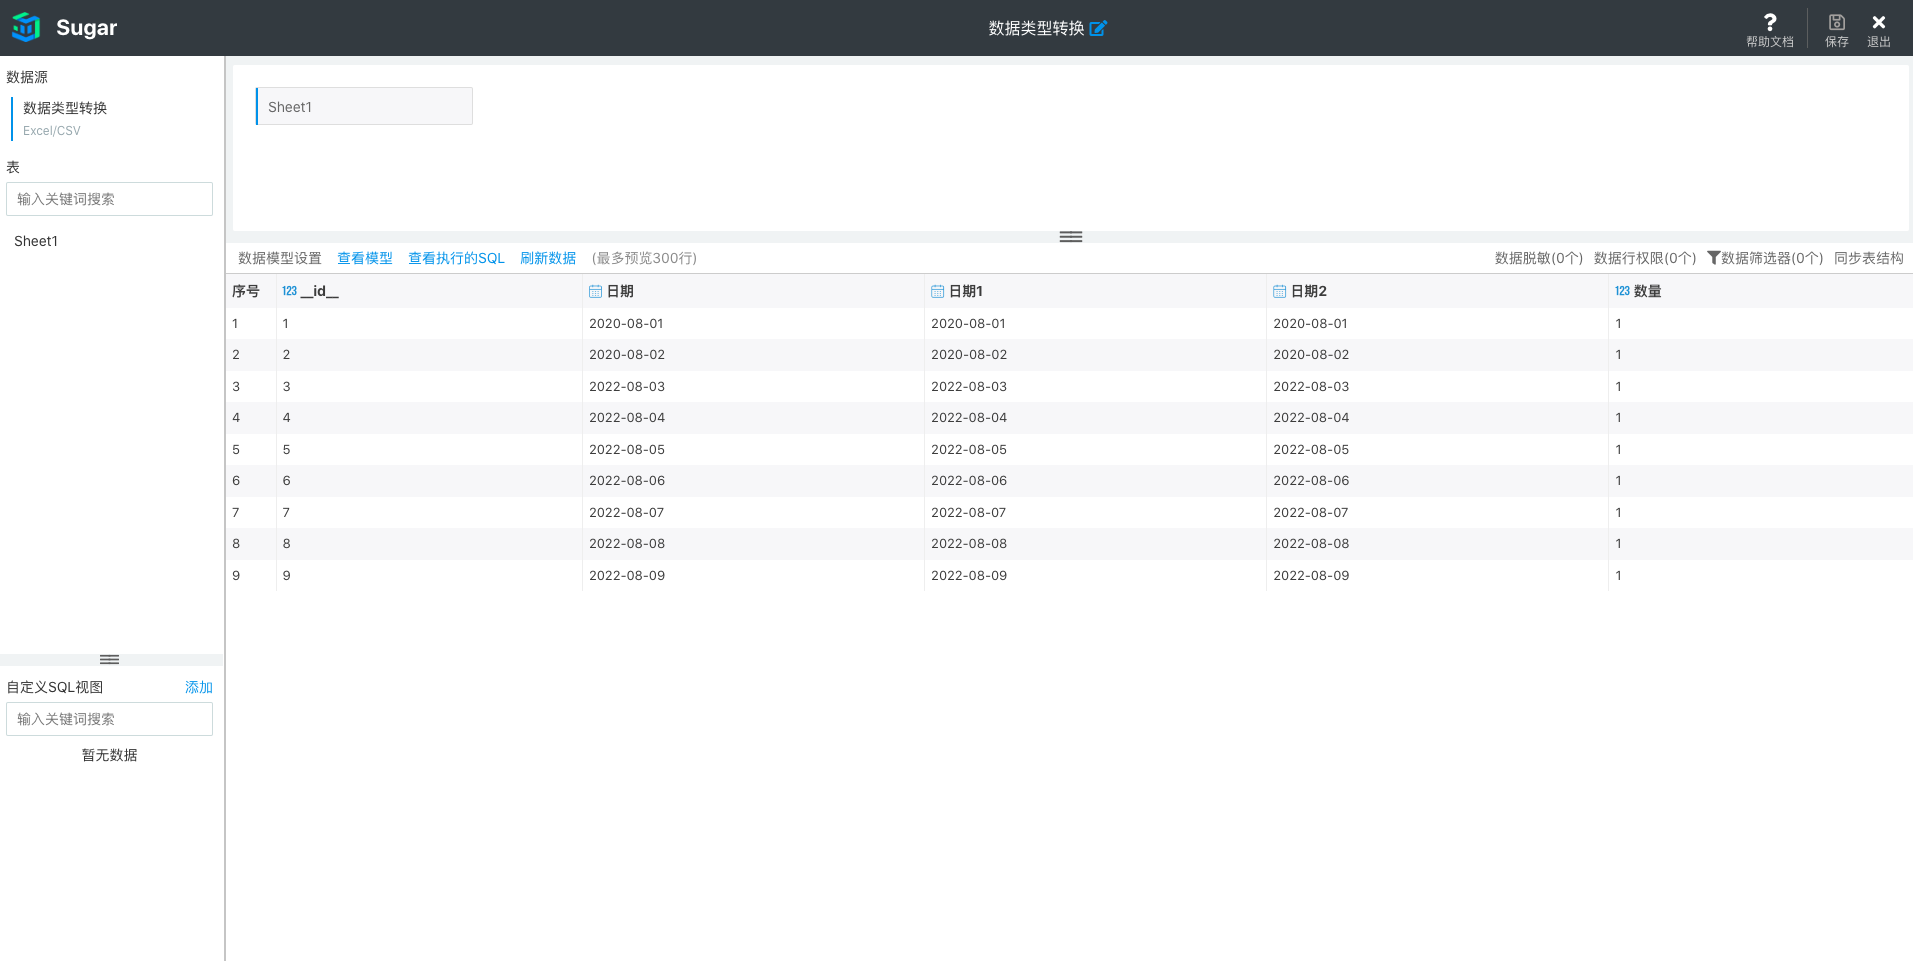Viewport: 1913px width, 961px height.
Task: Select the 数据类型转换 data source
Action: (65, 108)
